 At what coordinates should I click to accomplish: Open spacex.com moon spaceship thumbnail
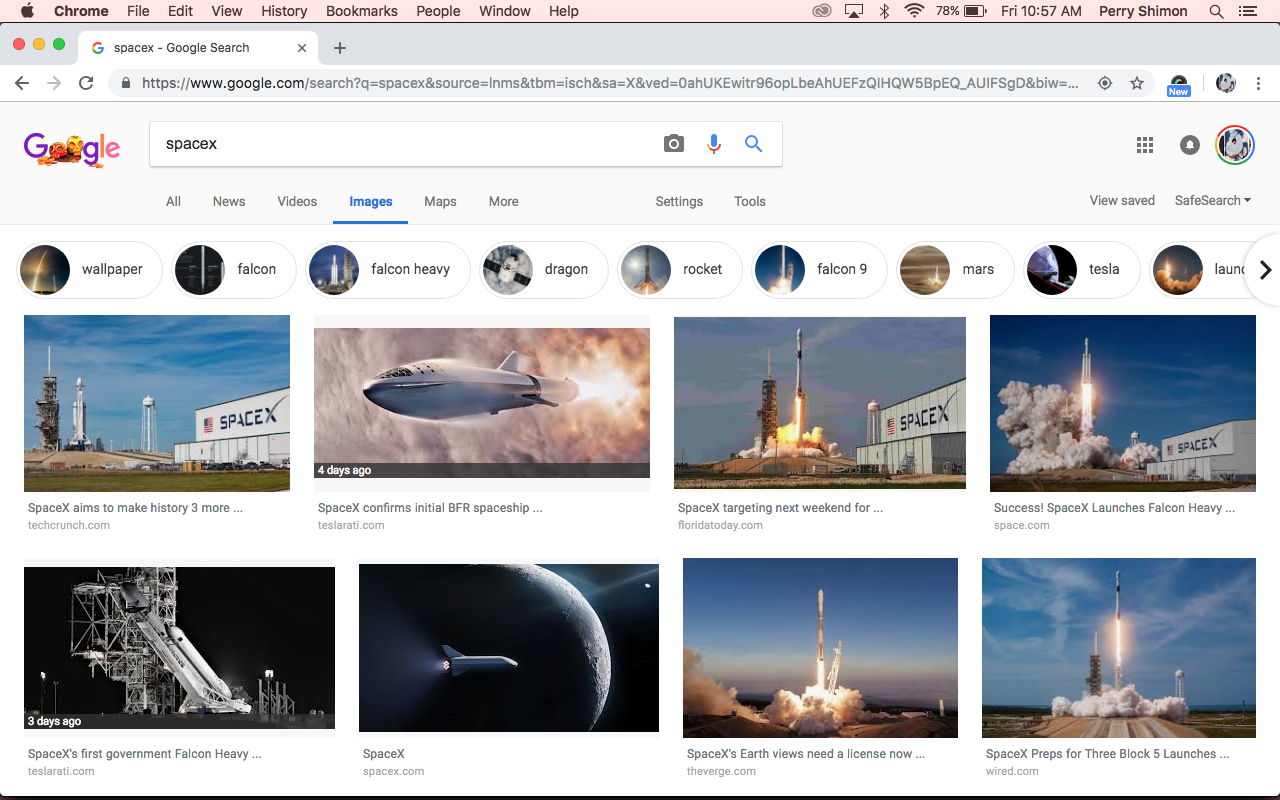(509, 648)
